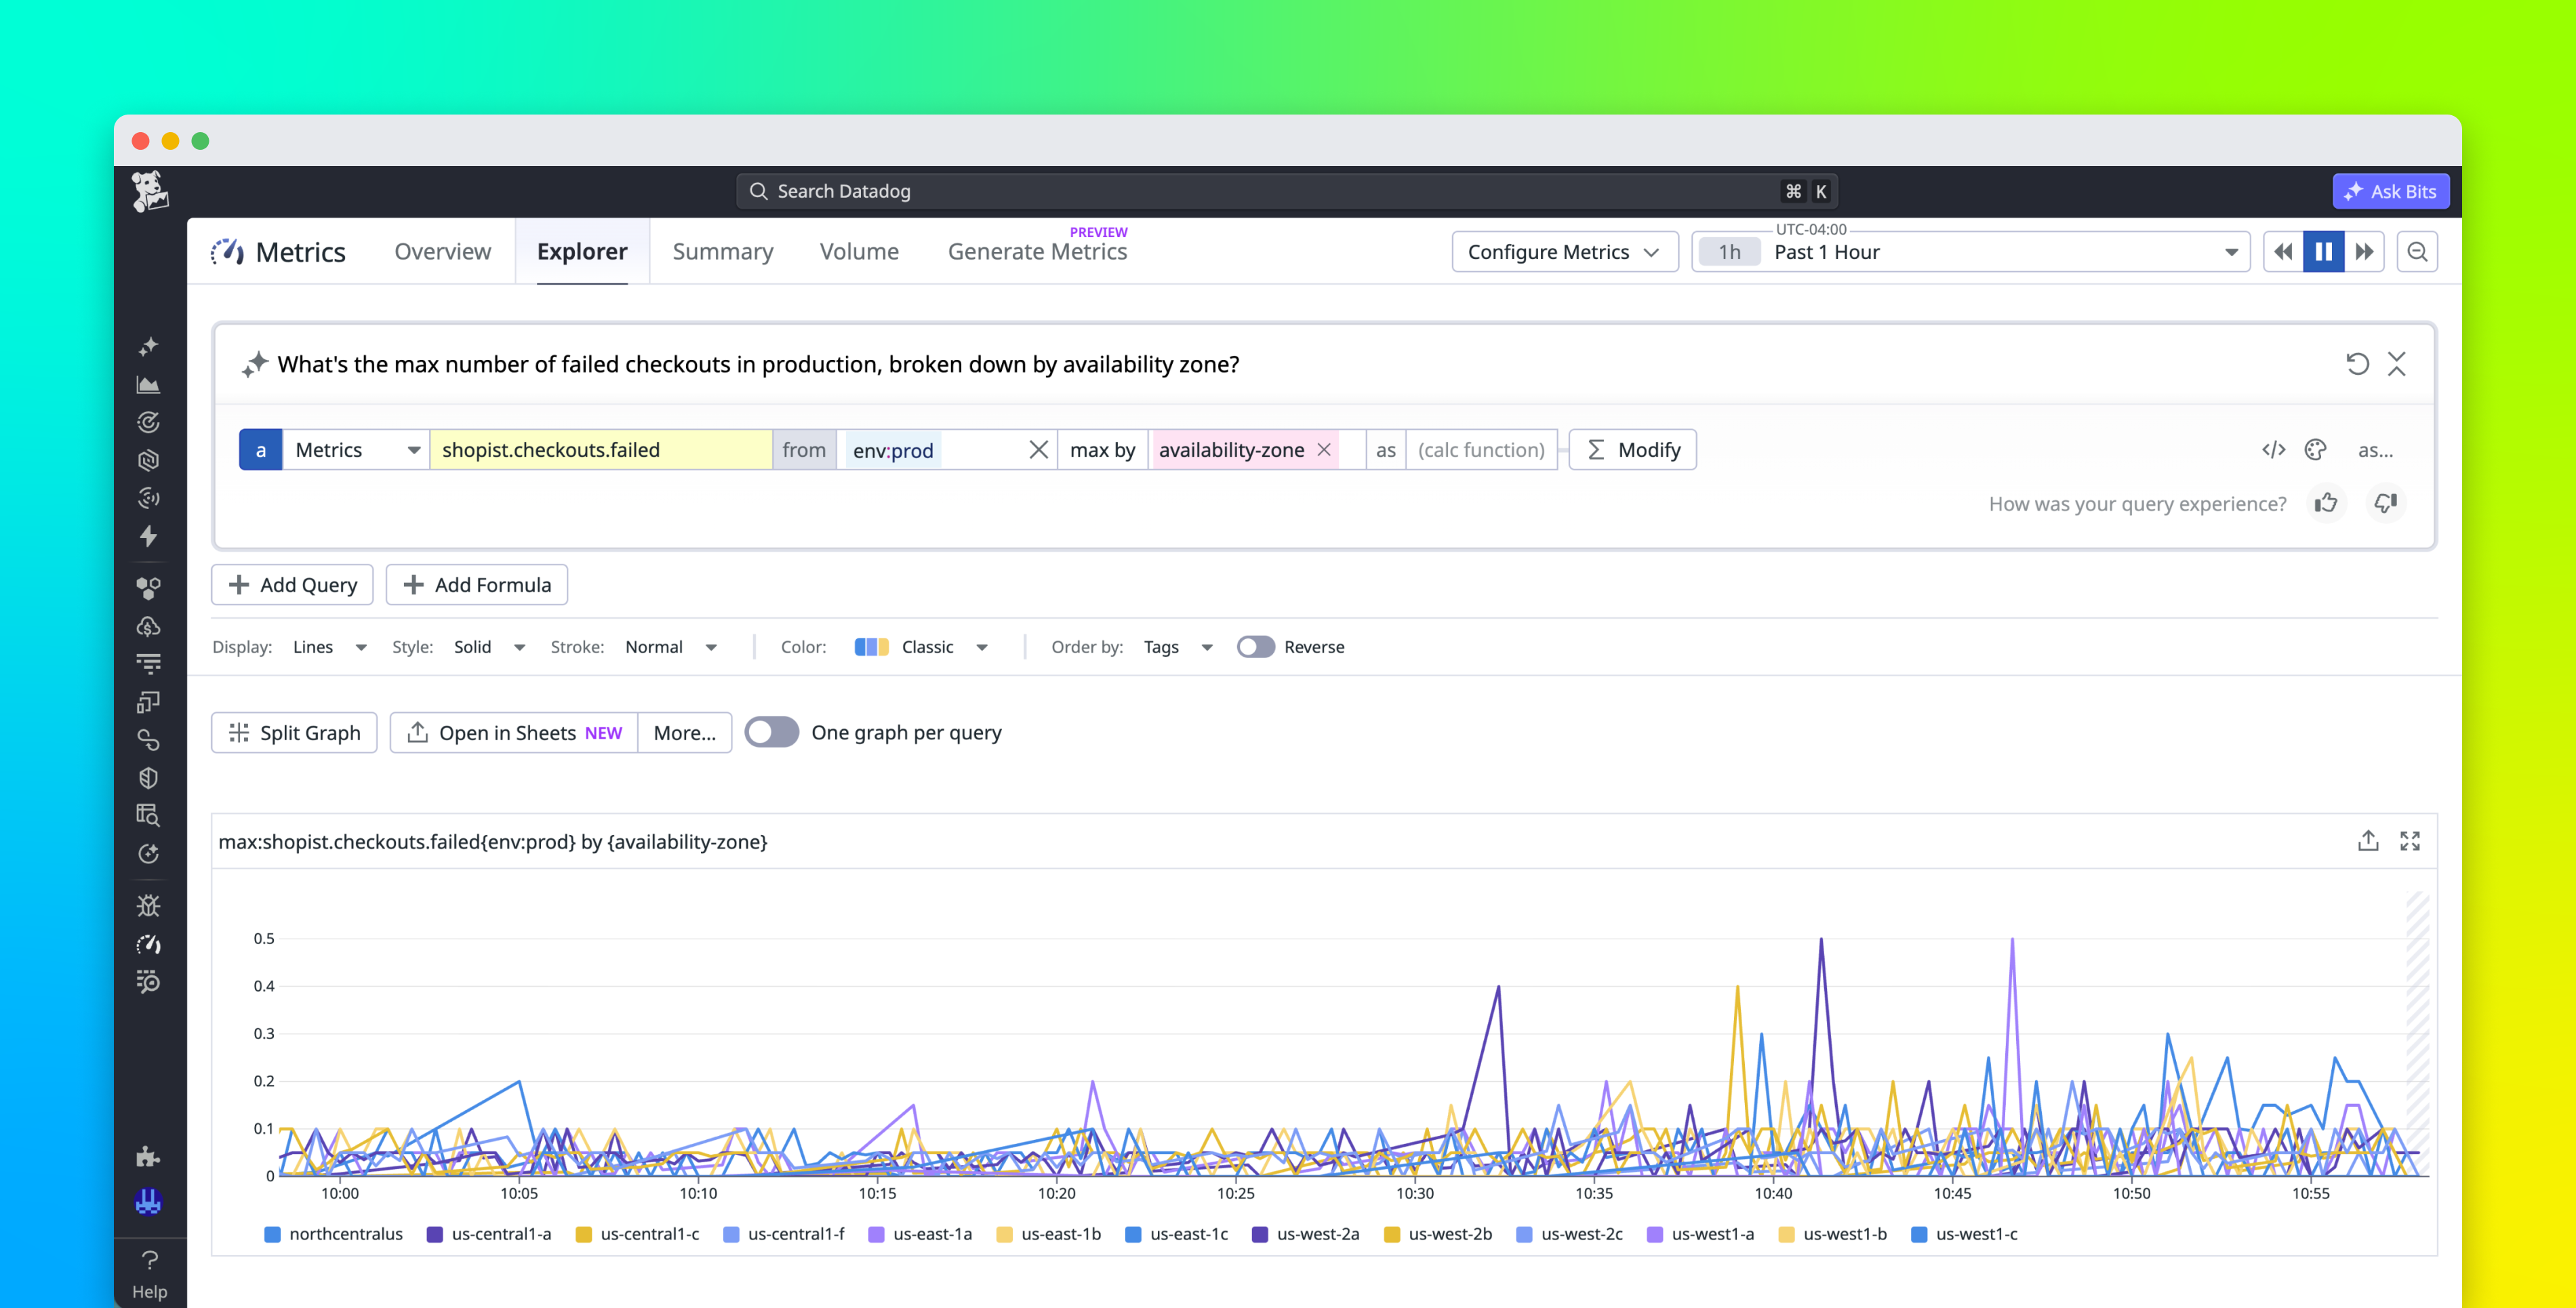Export the graph using the upload icon
Viewport: 2576px width, 1308px height.
[2368, 841]
